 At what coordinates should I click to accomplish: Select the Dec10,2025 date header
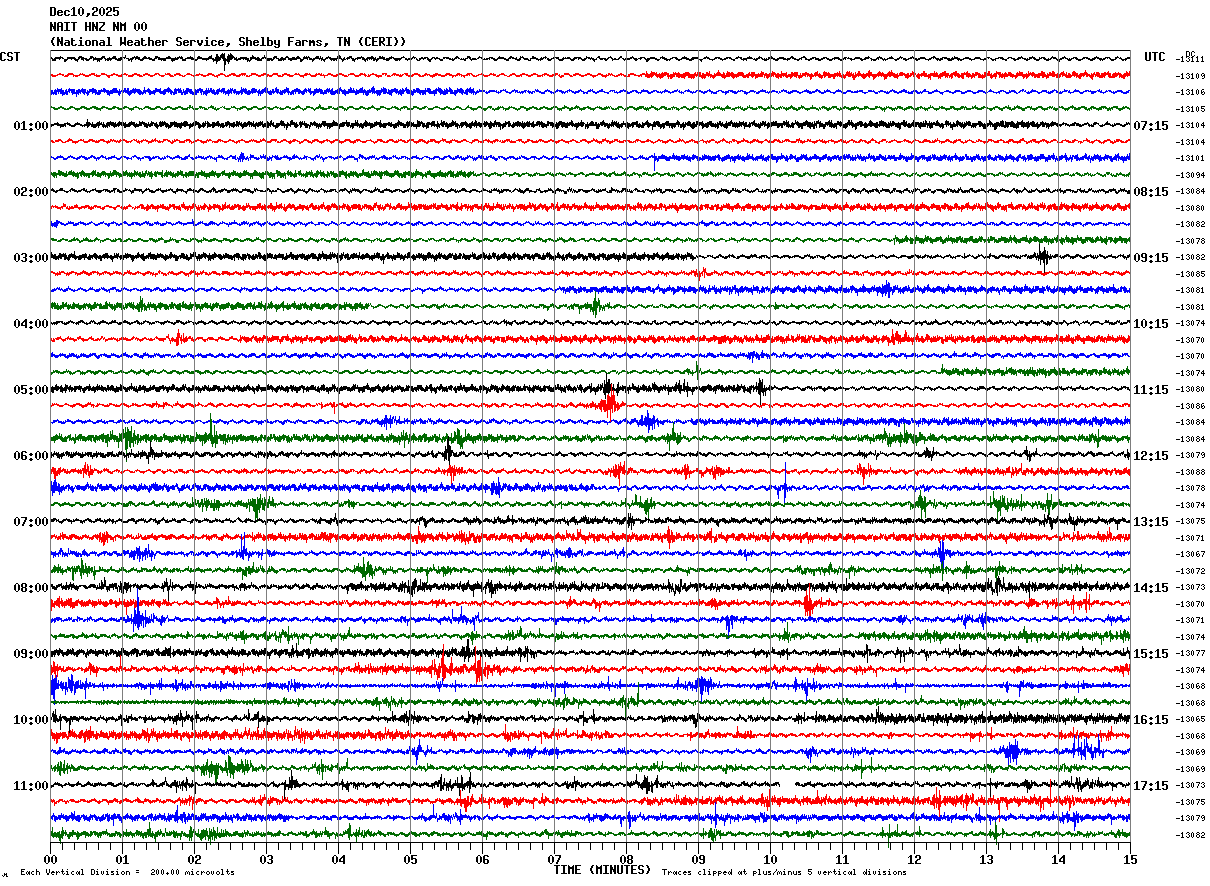(84, 12)
